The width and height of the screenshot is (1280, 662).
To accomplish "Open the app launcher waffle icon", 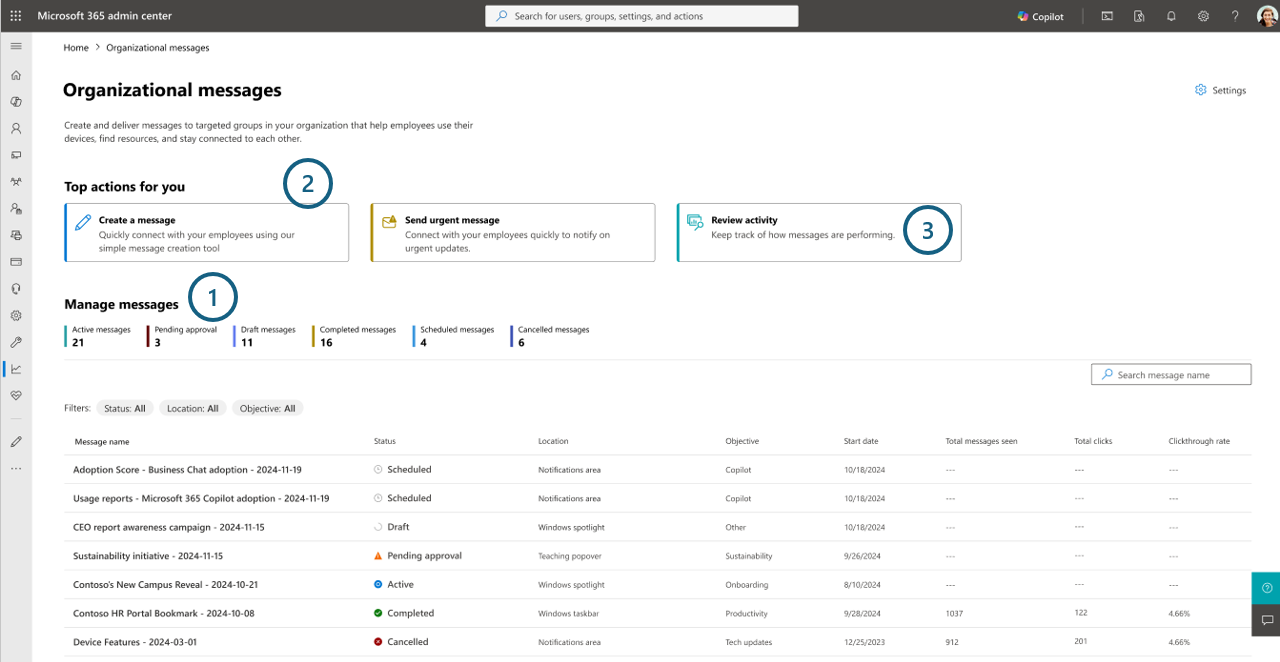I will click(16, 16).
